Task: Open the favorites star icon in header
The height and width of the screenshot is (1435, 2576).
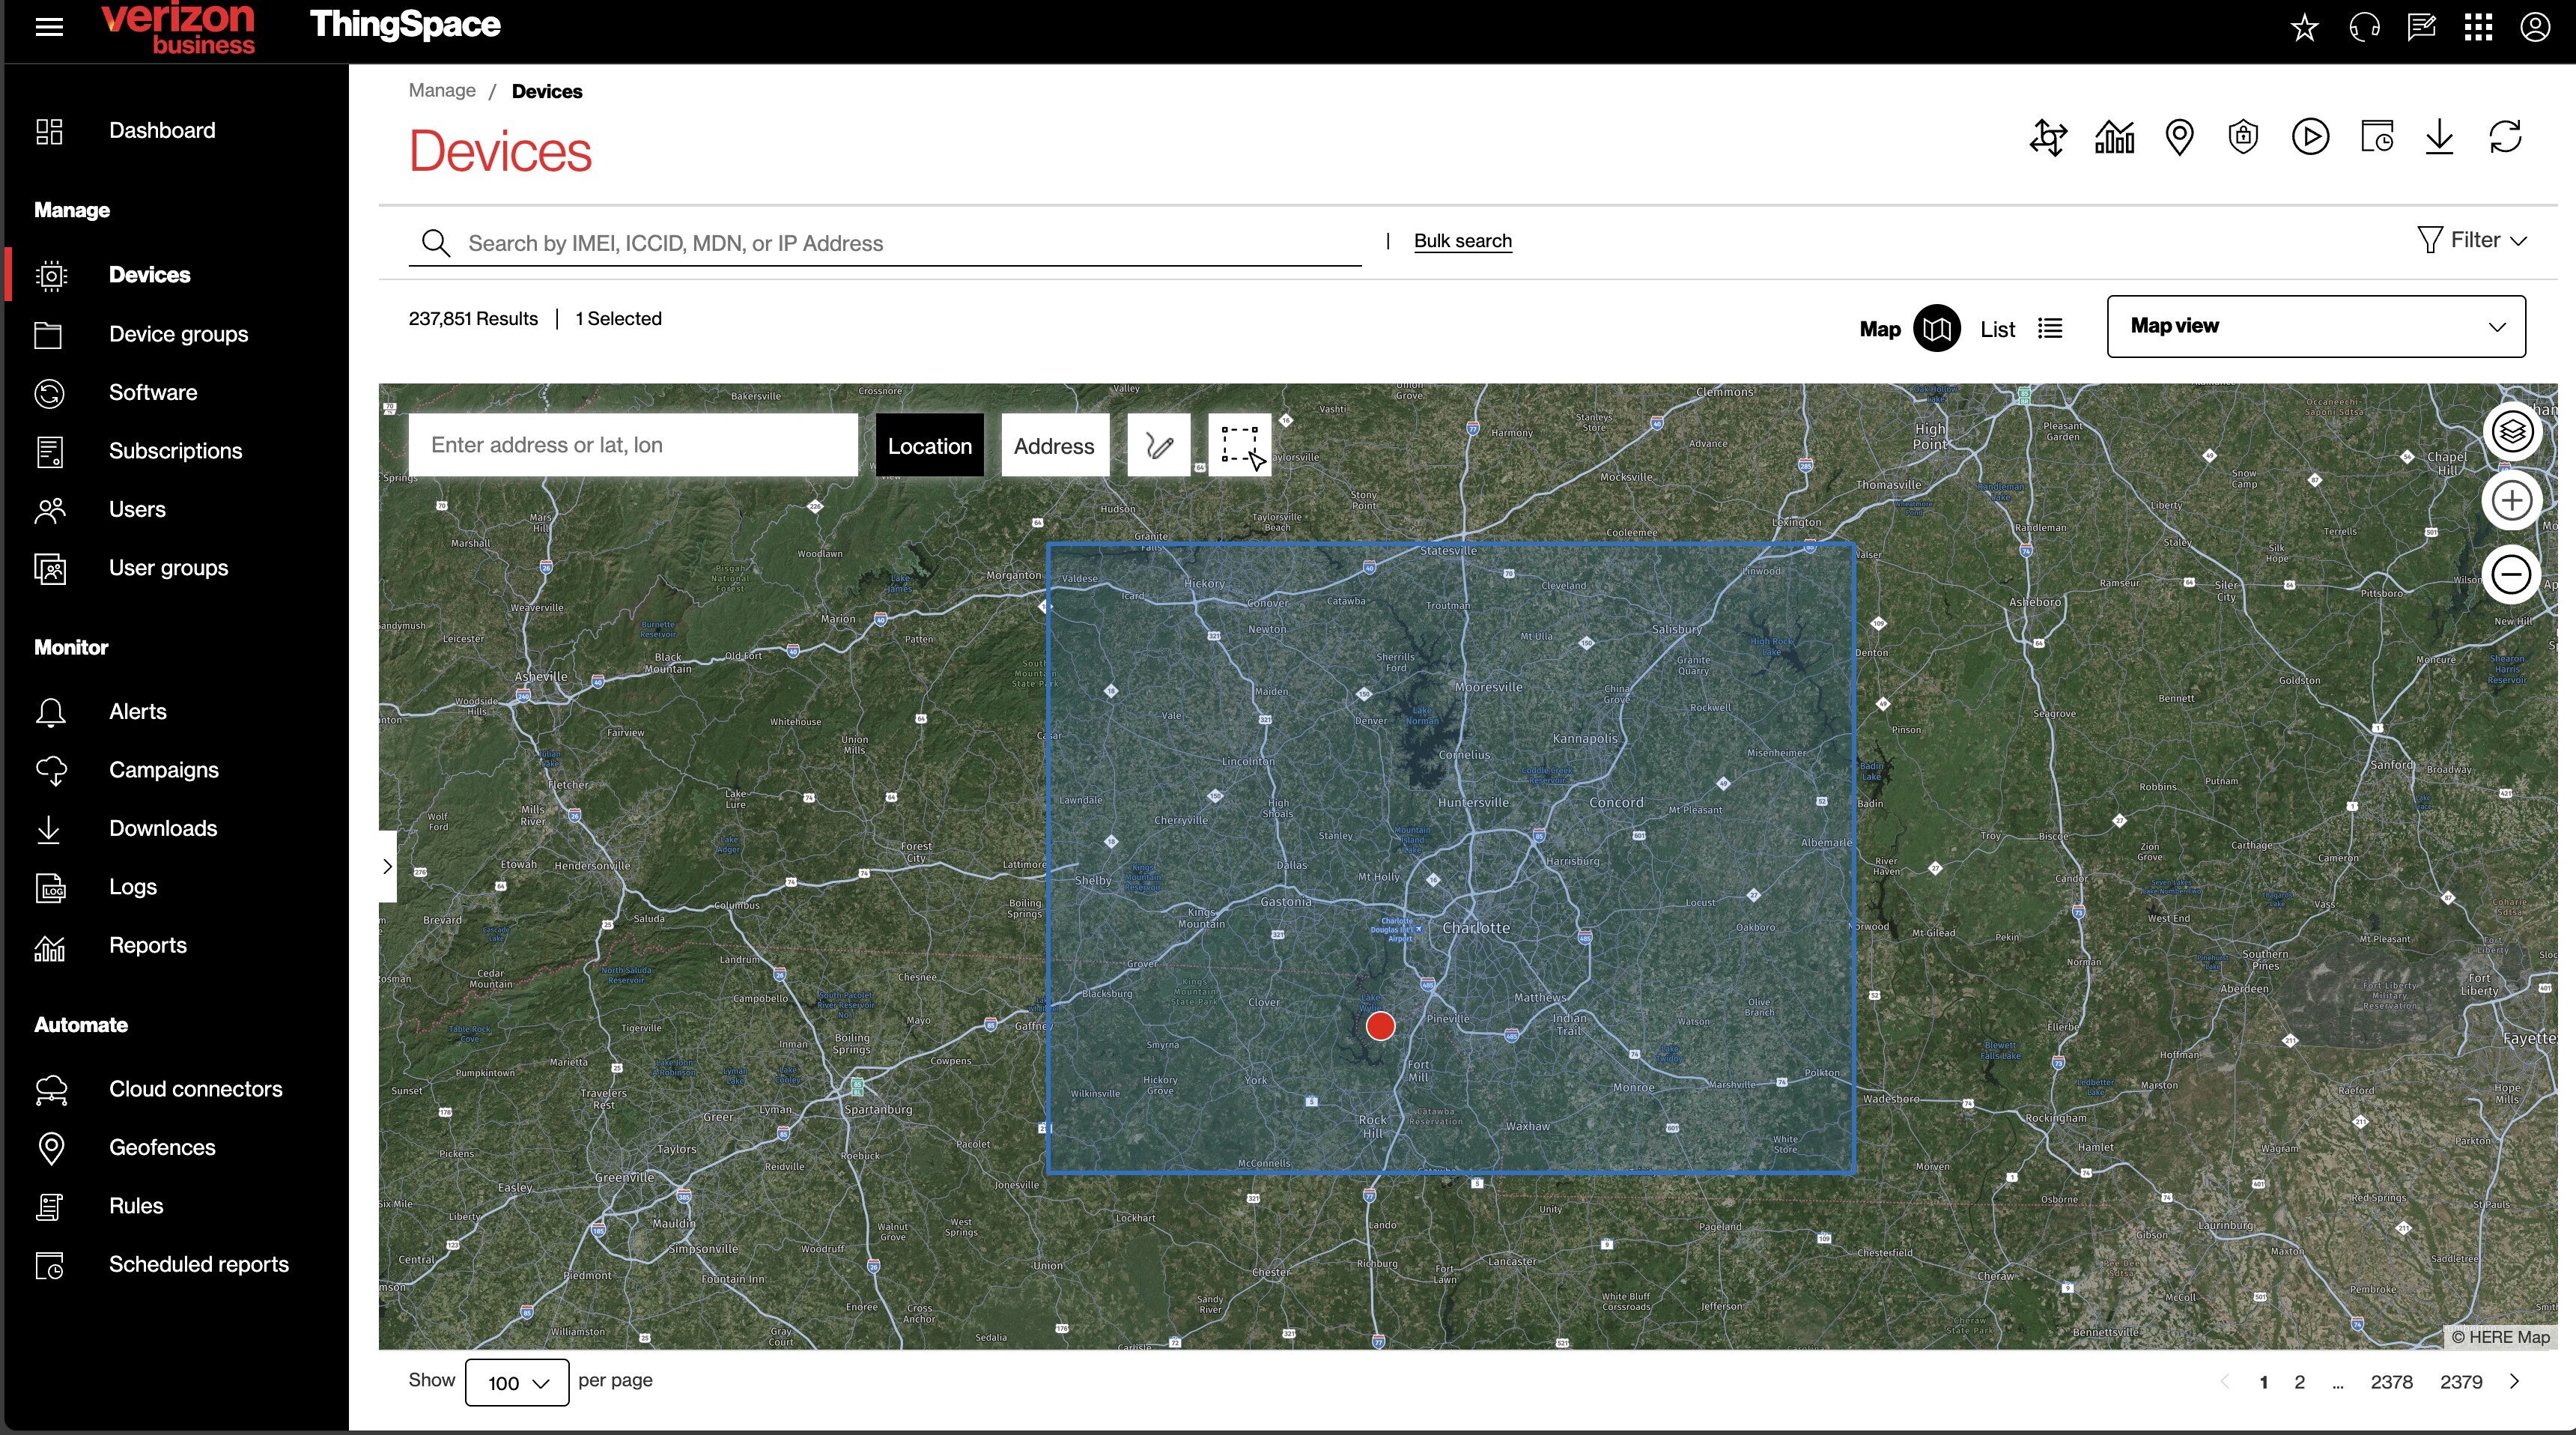Action: (2304, 27)
